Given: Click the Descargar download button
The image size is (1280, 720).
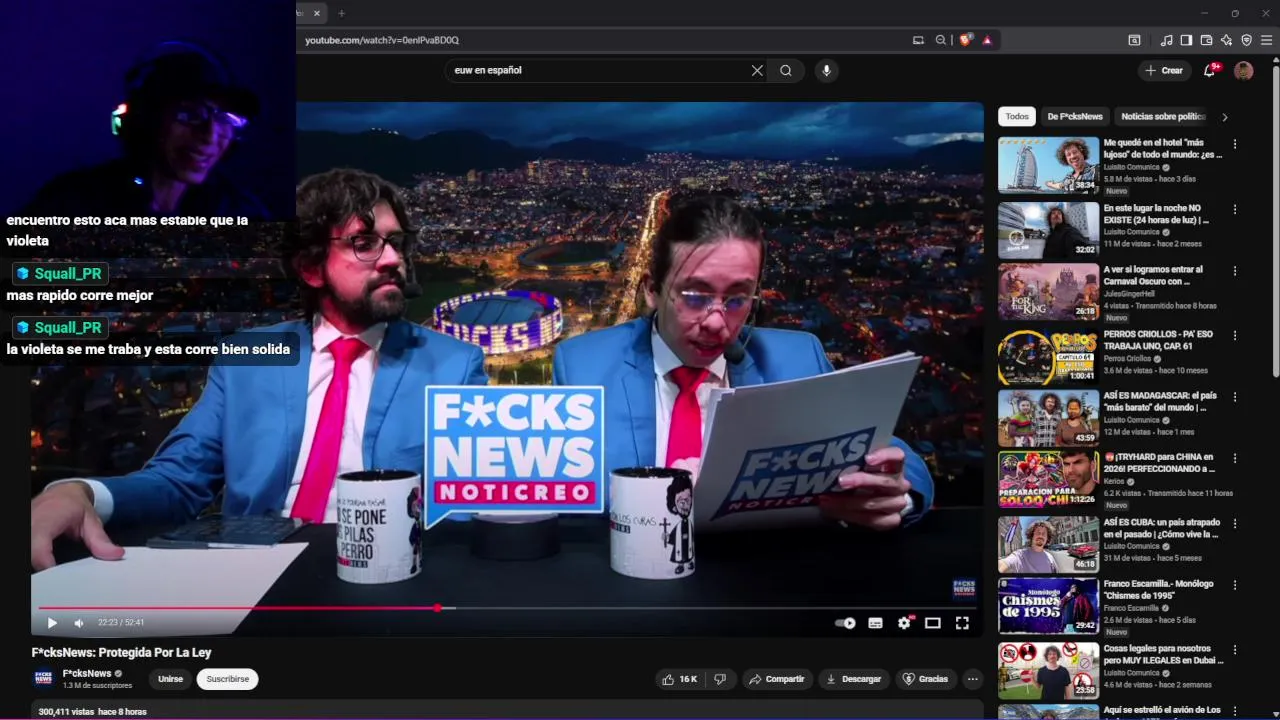Looking at the screenshot, I should (x=853, y=679).
